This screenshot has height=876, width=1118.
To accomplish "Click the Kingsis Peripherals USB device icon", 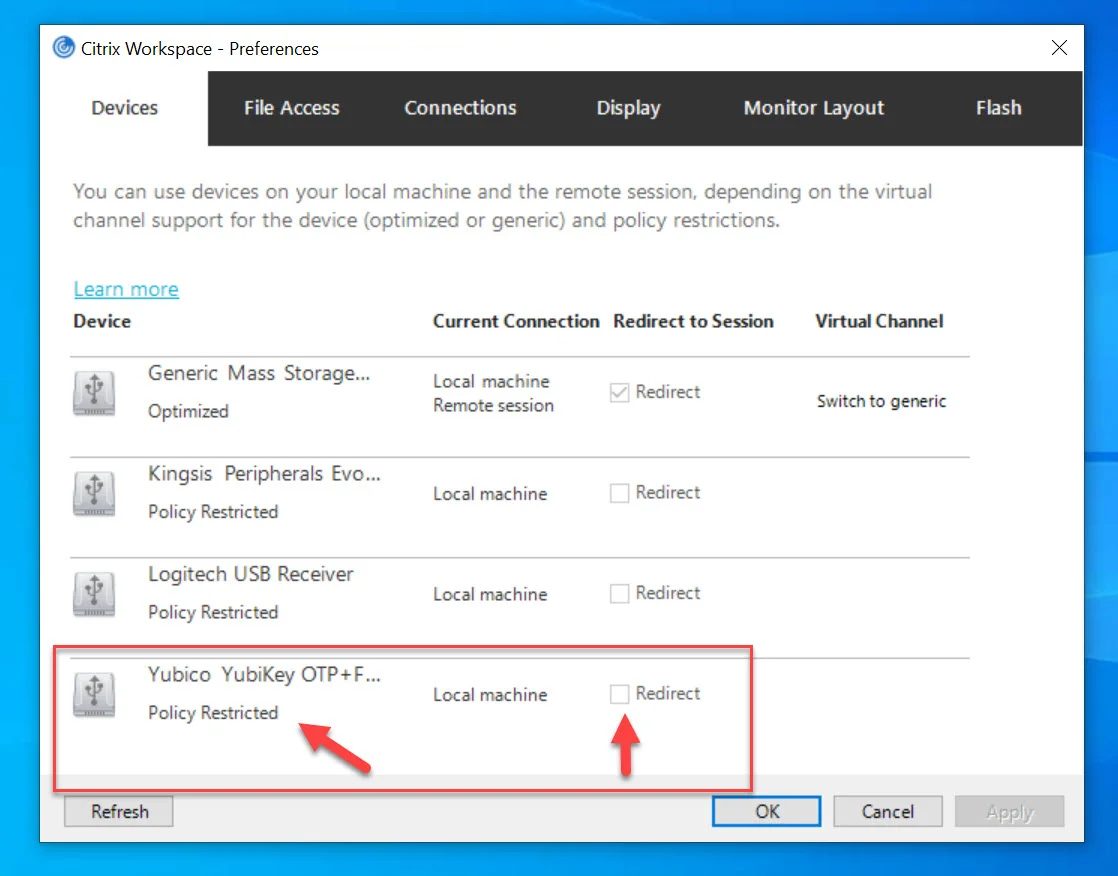I will [x=94, y=493].
